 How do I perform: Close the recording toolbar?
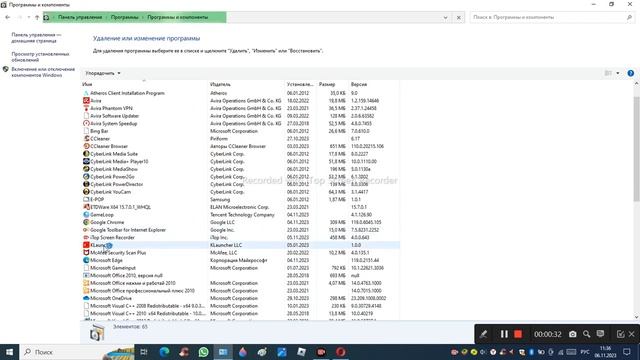pyautogui.click(x=632, y=334)
